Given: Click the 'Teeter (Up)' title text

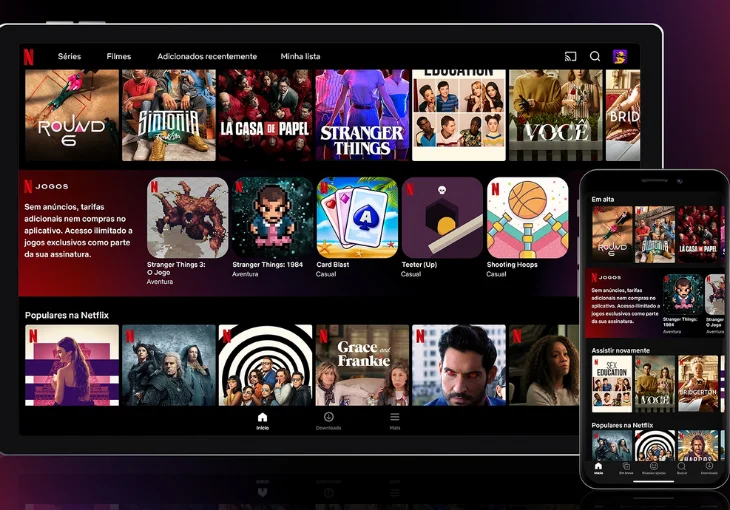Looking at the screenshot, I should pyautogui.click(x=419, y=265).
